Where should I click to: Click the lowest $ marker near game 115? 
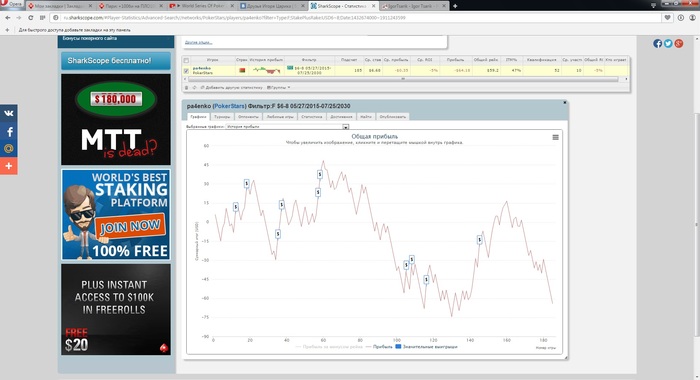(x=426, y=280)
